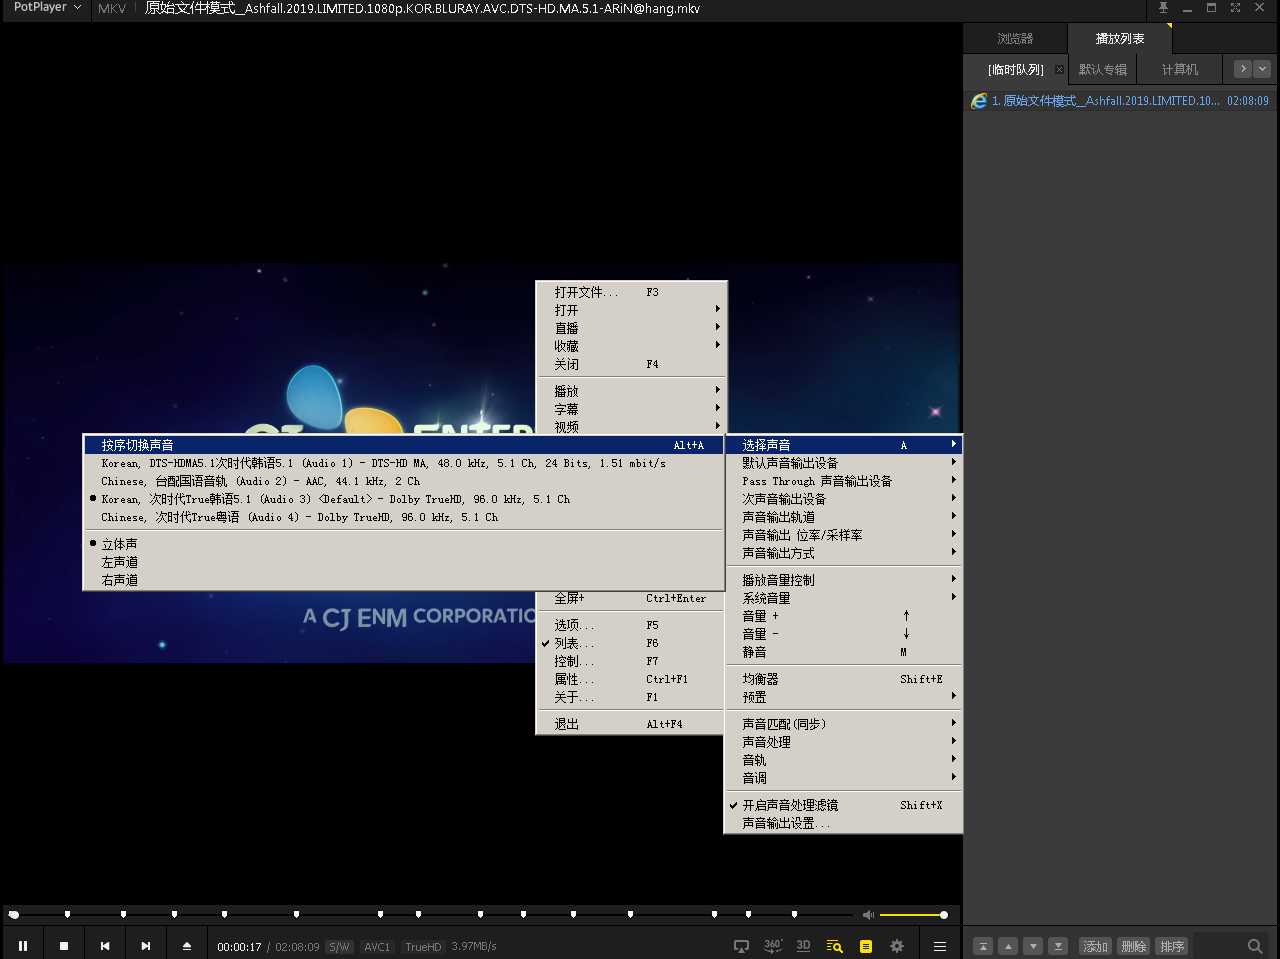1280x959 pixels.
Task: Select Chinese TrueHD Cantonese Audio 4 track
Action: point(403,517)
